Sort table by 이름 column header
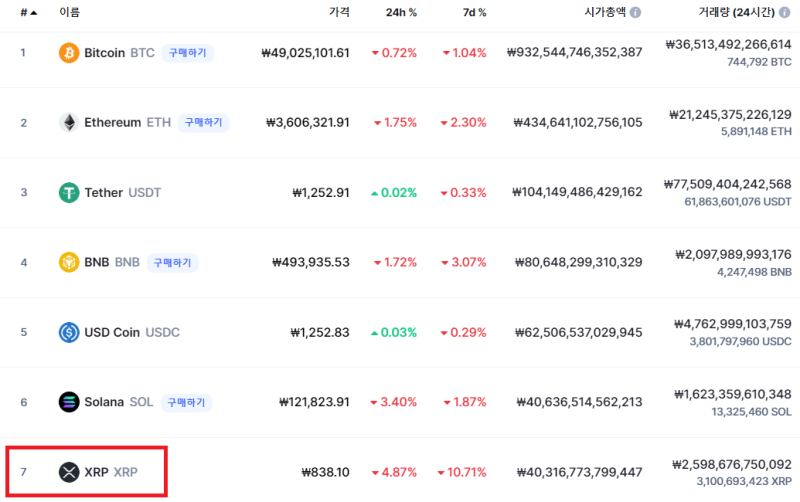This screenshot has height=502, width=800. pyautogui.click(x=69, y=12)
